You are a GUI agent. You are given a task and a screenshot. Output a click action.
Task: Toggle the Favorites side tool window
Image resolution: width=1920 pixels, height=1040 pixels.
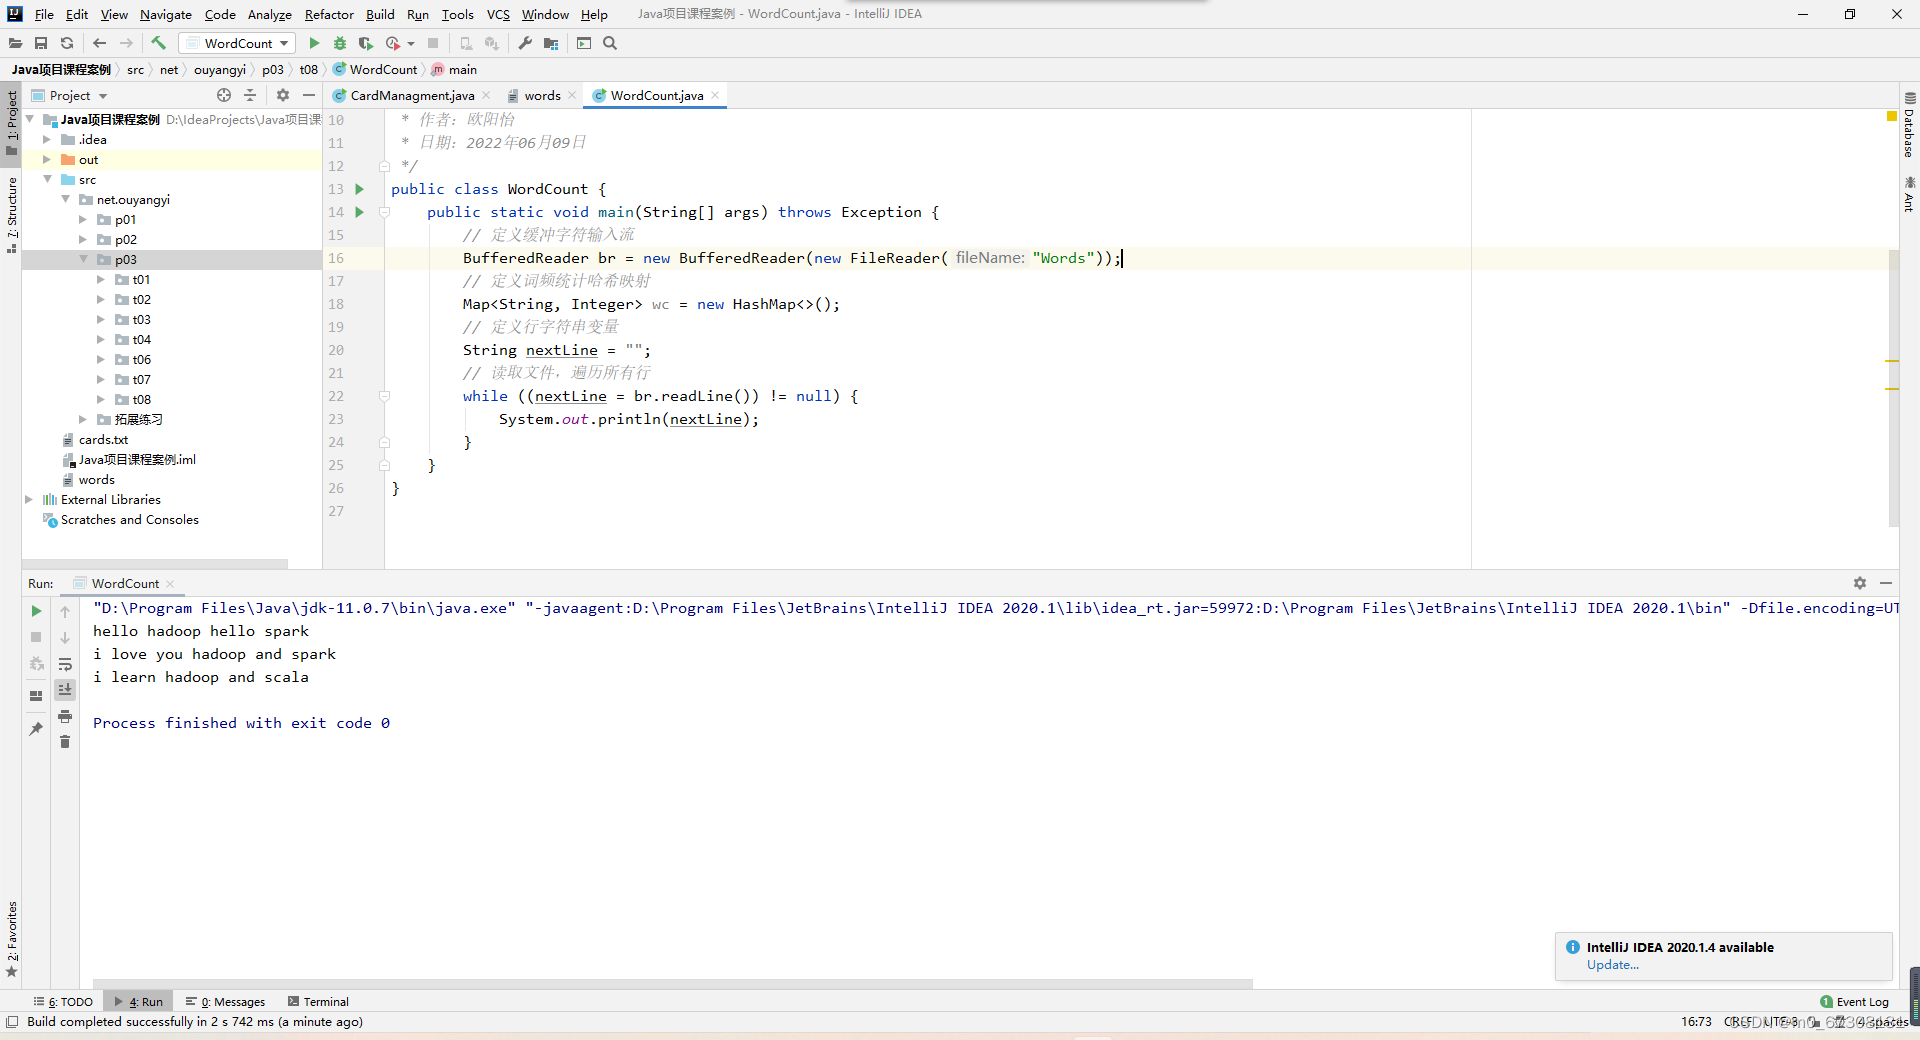11,938
